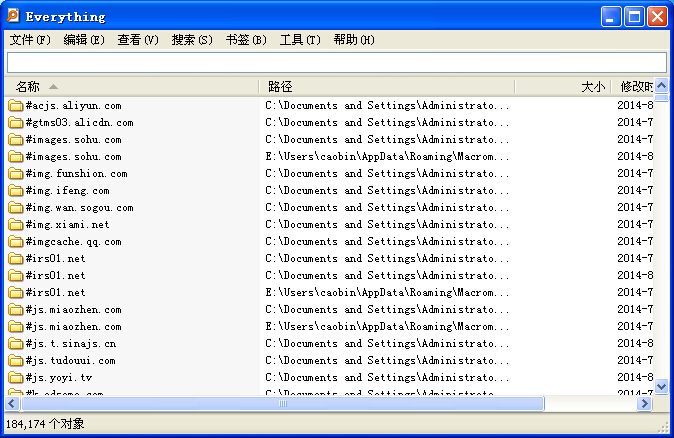This screenshot has width=674, height=438.
Task: Open the 工具(T) menu
Action: (x=300, y=40)
